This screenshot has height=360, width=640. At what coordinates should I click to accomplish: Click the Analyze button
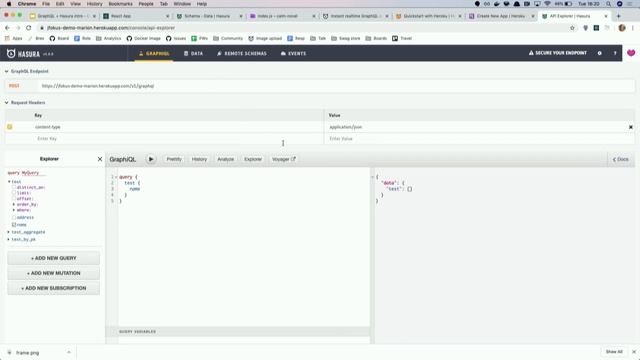pos(225,159)
